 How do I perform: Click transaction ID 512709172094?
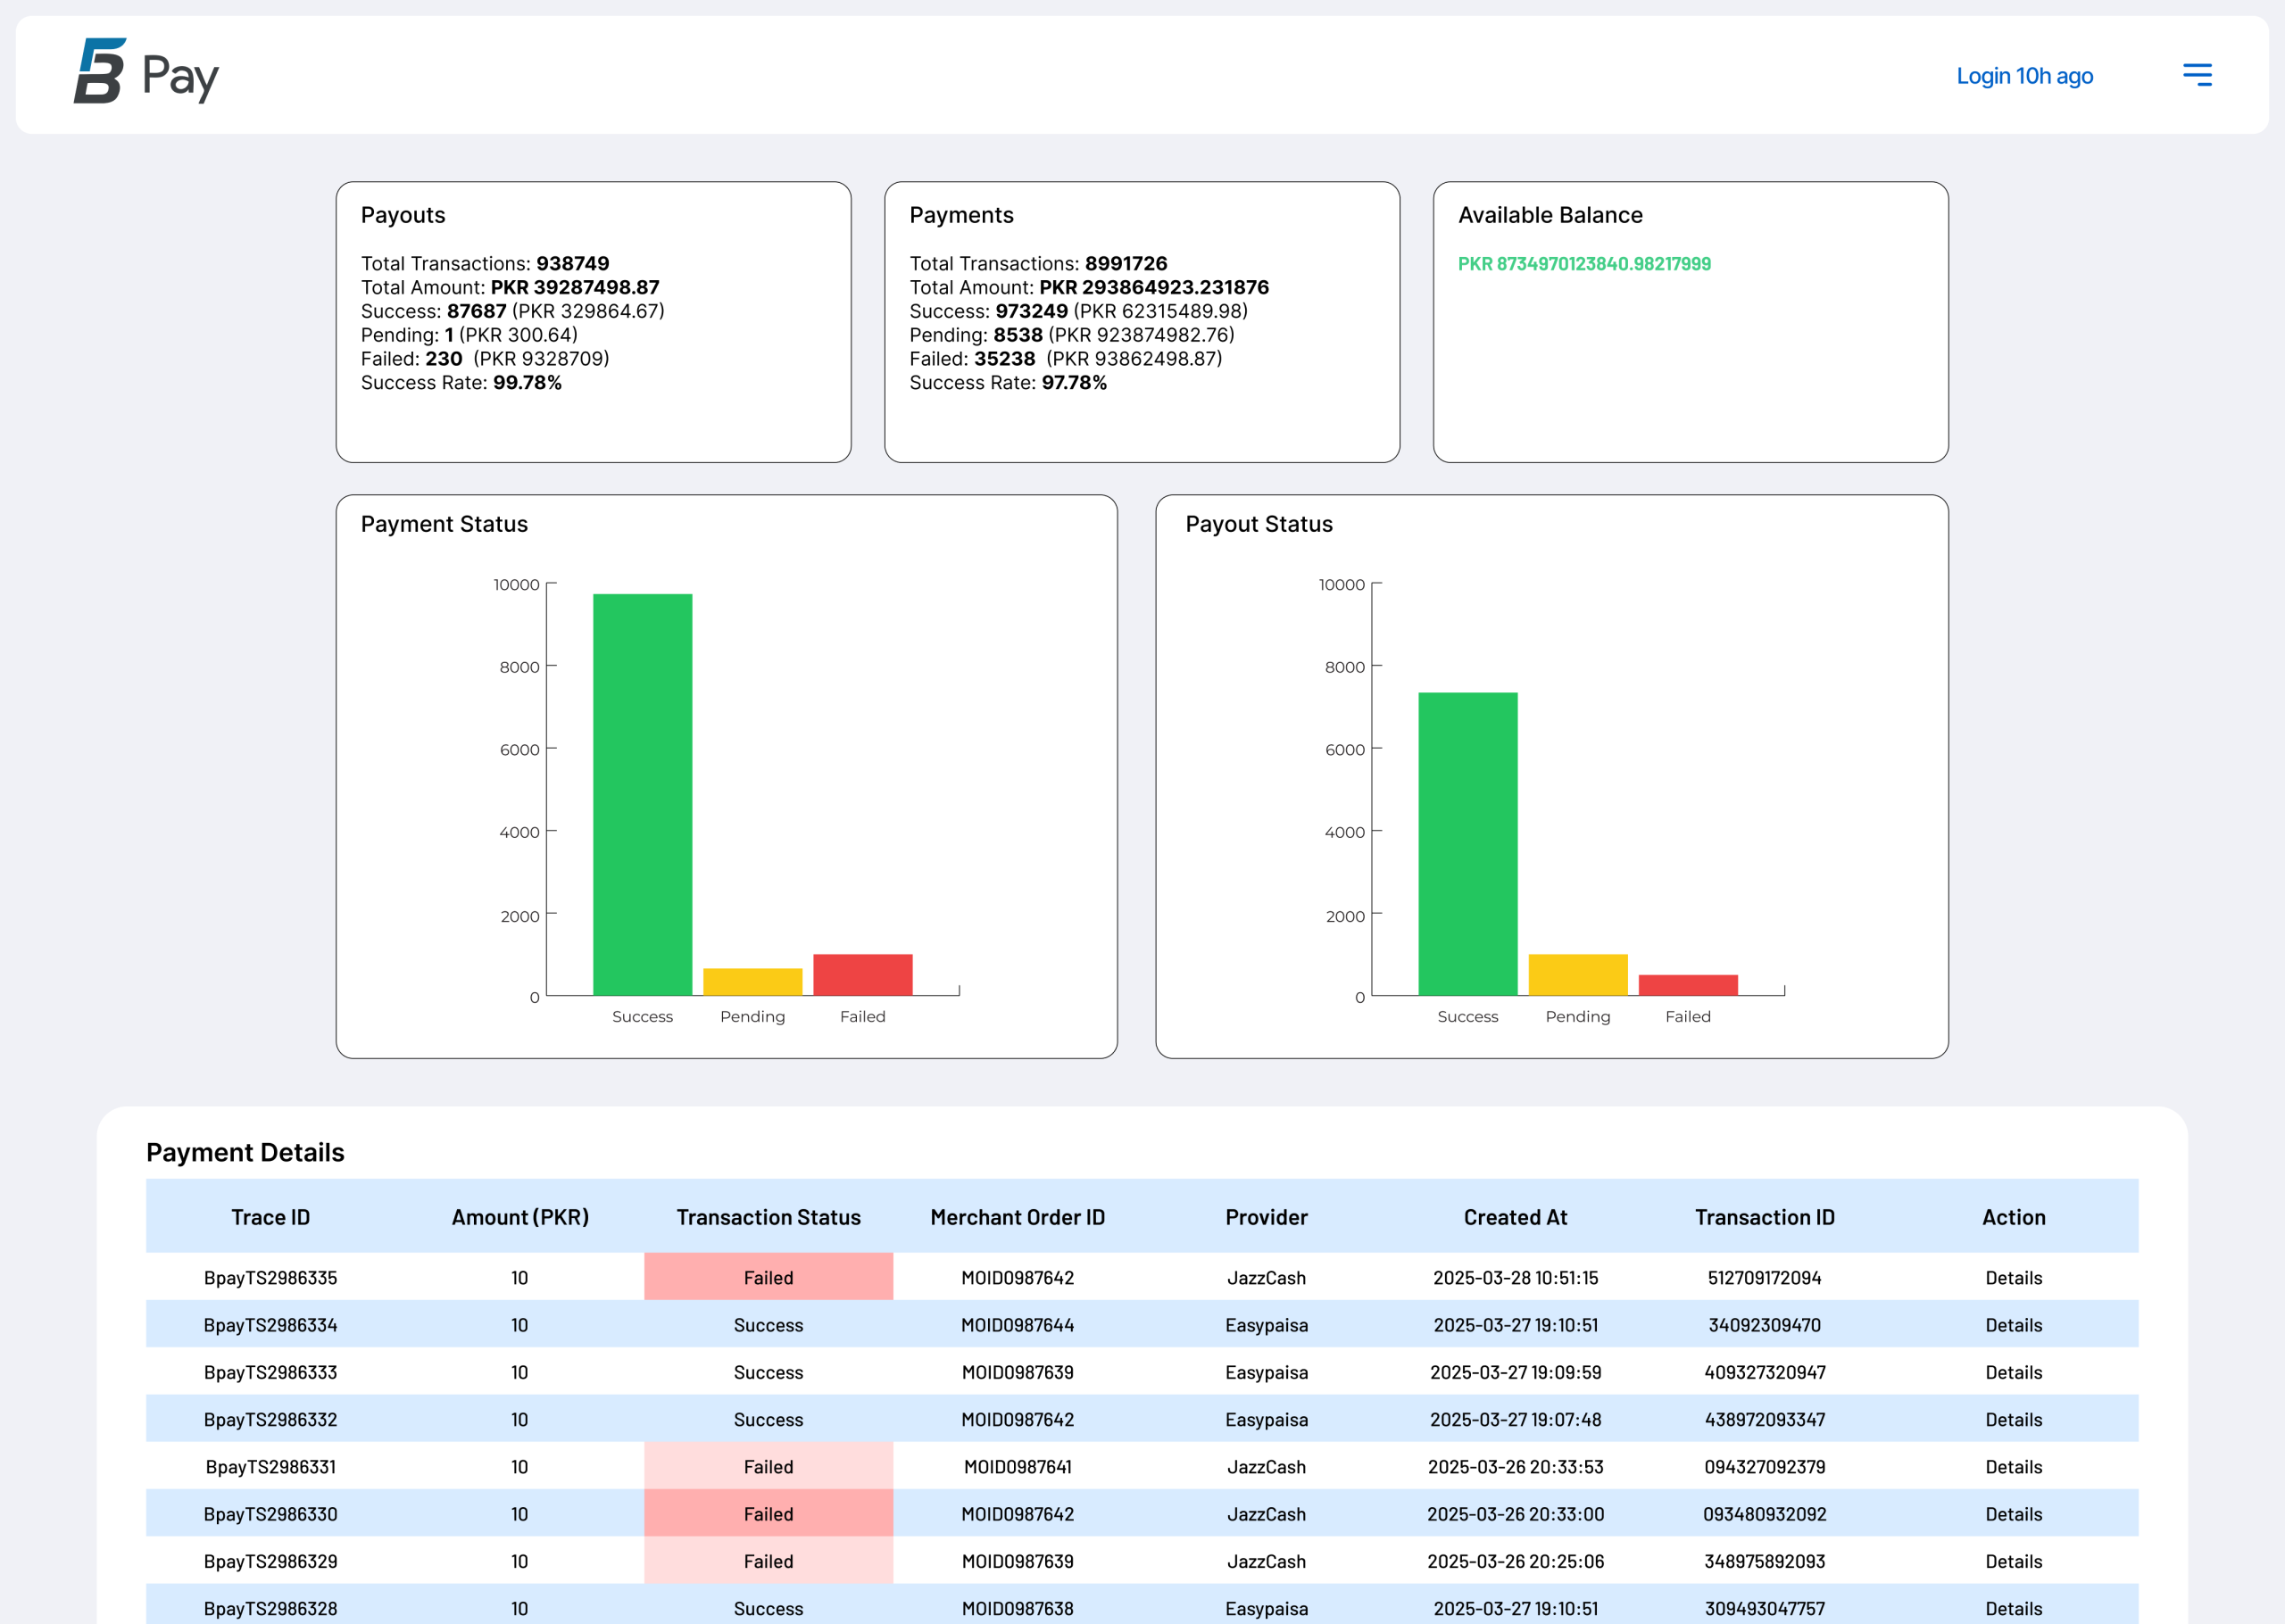[1764, 1277]
